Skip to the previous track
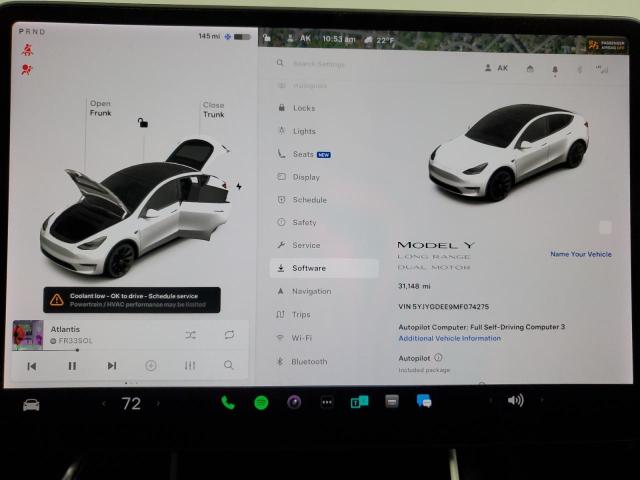Image resolution: width=640 pixels, height=480 pixels. point(32,366)
